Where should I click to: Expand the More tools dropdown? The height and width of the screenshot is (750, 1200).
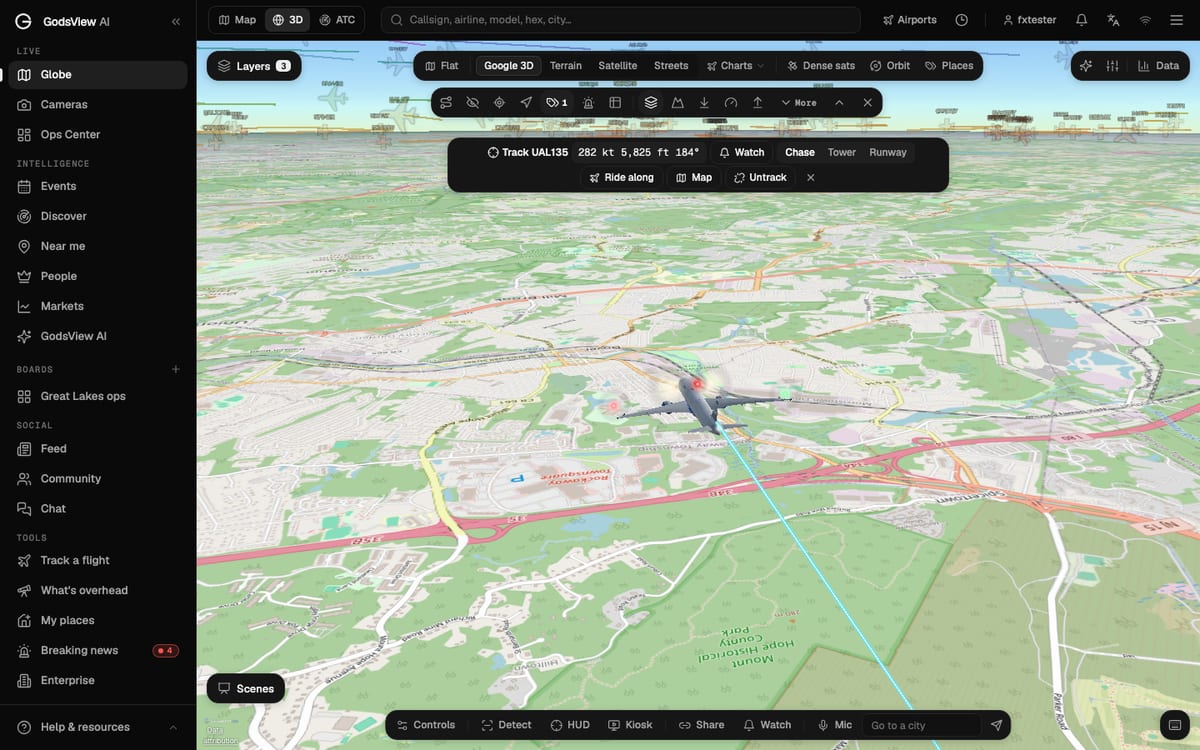pyautogui.click(x=799, y=102)
